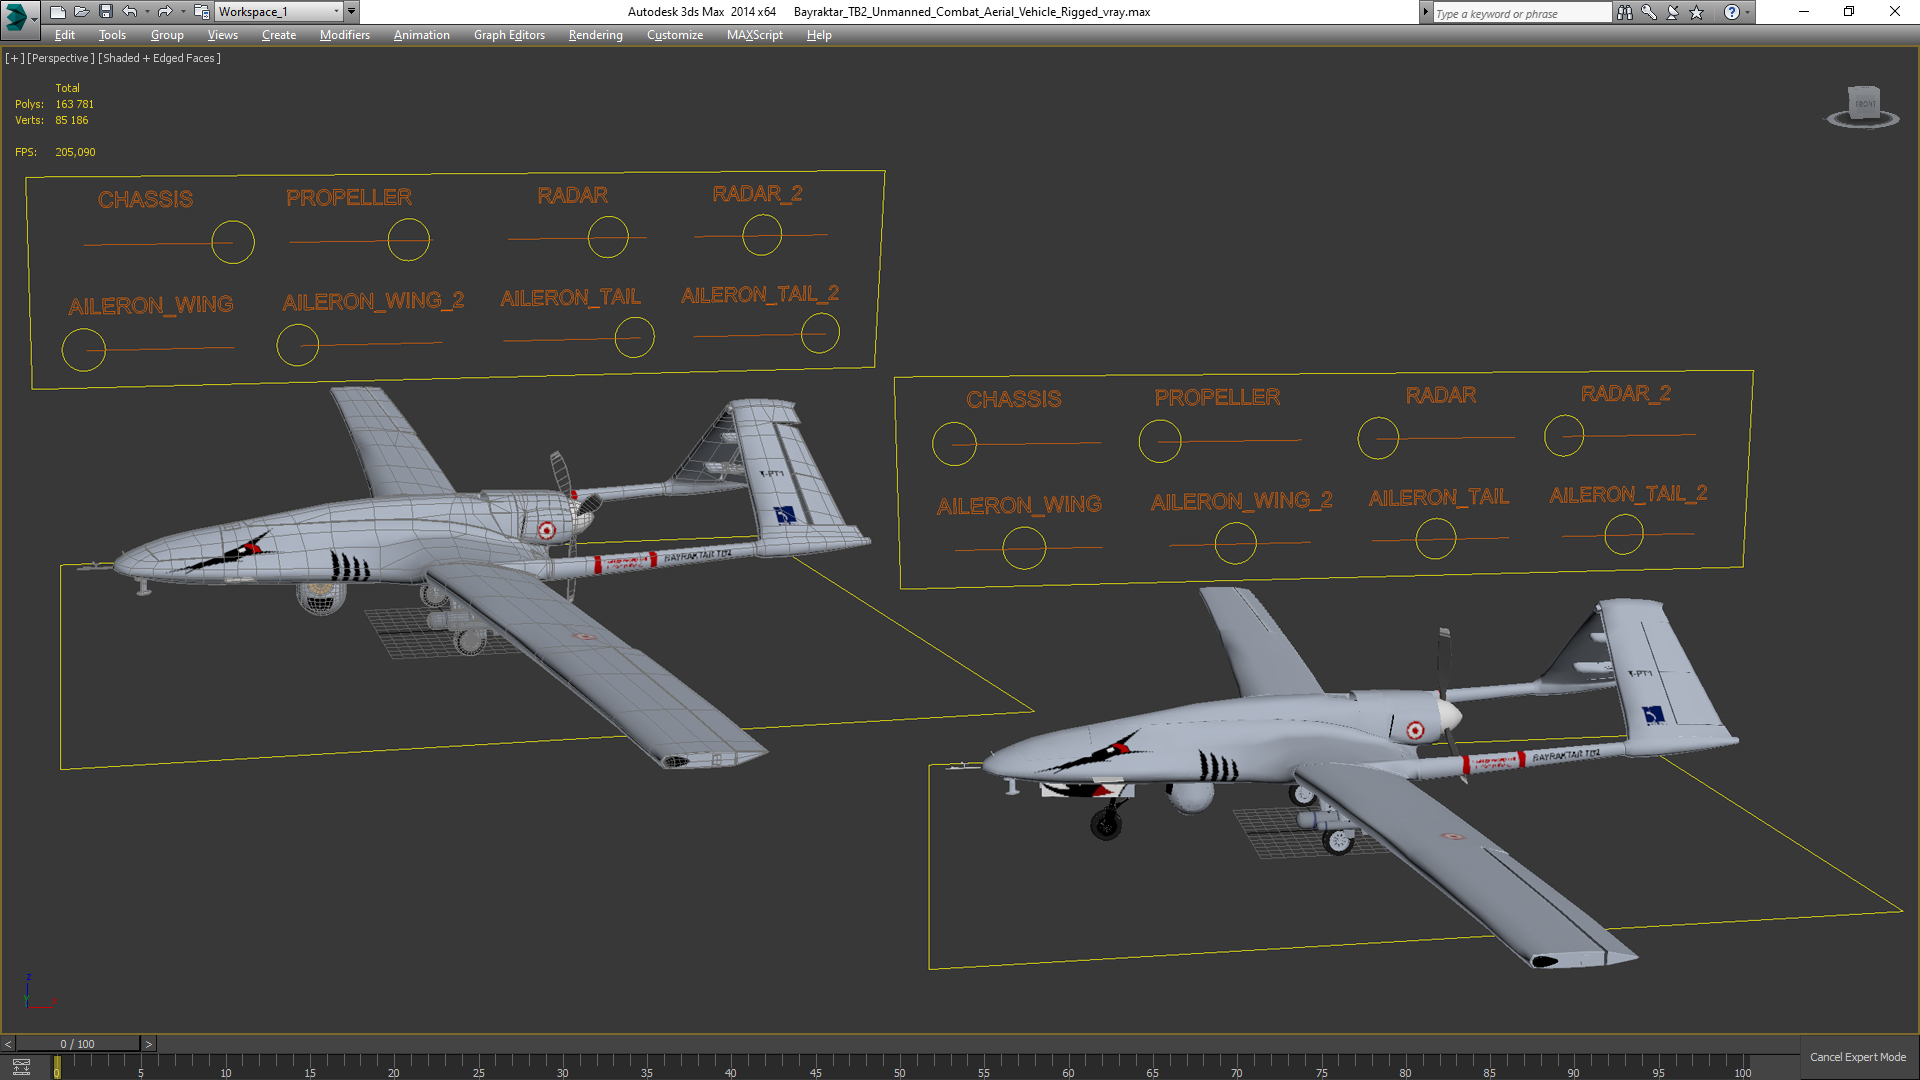This screenshot has width=1920, height=1080.
Task: Click the Save File floppy icon
Action: tap(105, 12)
